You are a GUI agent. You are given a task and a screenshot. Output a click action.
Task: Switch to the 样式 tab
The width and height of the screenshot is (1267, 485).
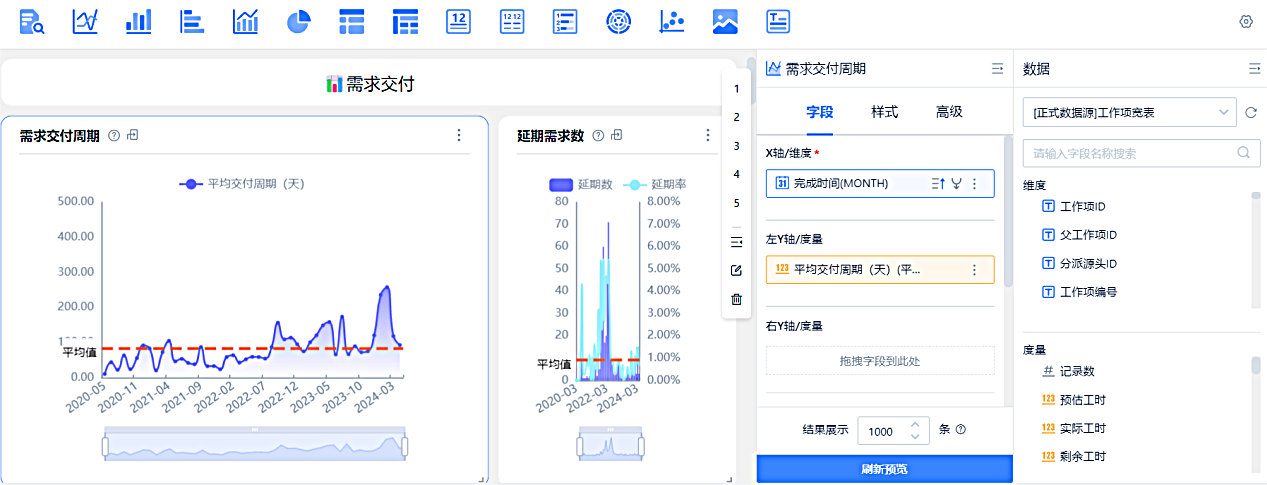click(x=885, y=112)
